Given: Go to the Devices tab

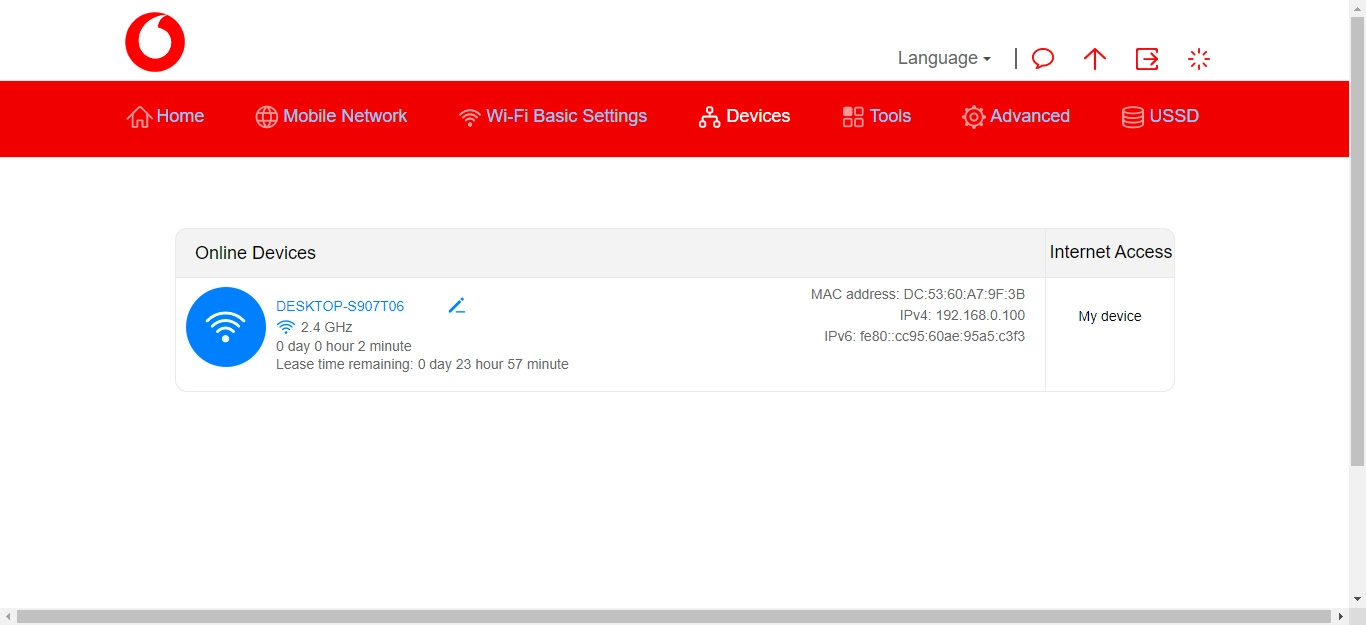Looking at the screenshot, I should (x=743, y=117).
